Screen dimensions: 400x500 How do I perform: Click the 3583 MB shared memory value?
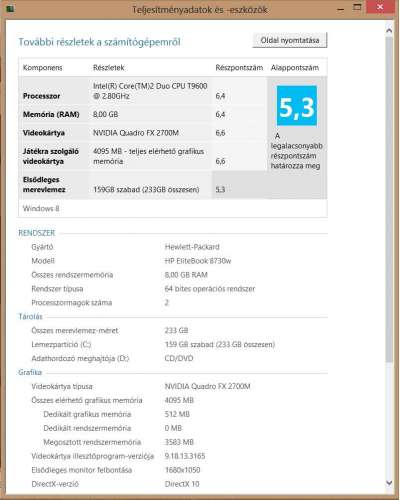click(x=179, y=442)
